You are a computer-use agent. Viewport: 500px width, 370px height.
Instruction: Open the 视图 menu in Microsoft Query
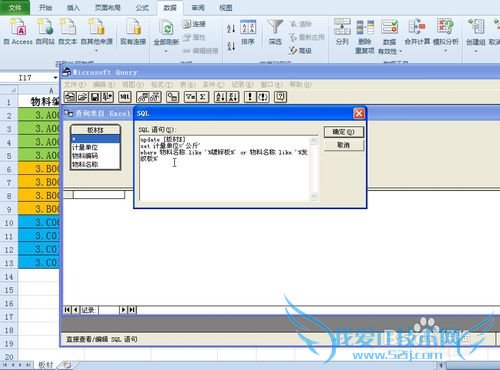click(x=133, y=85)
